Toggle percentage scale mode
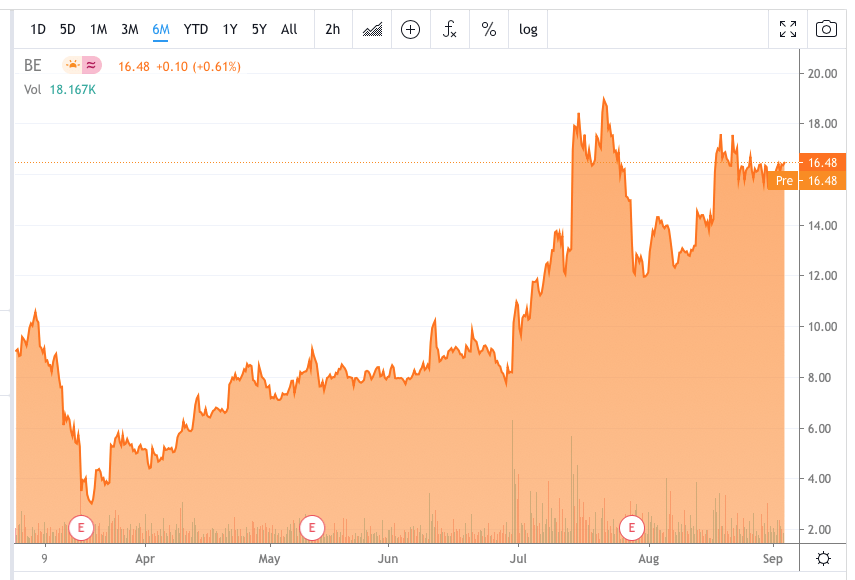Image resolution: width=855 pixels, height=580 pixels. 488,29
